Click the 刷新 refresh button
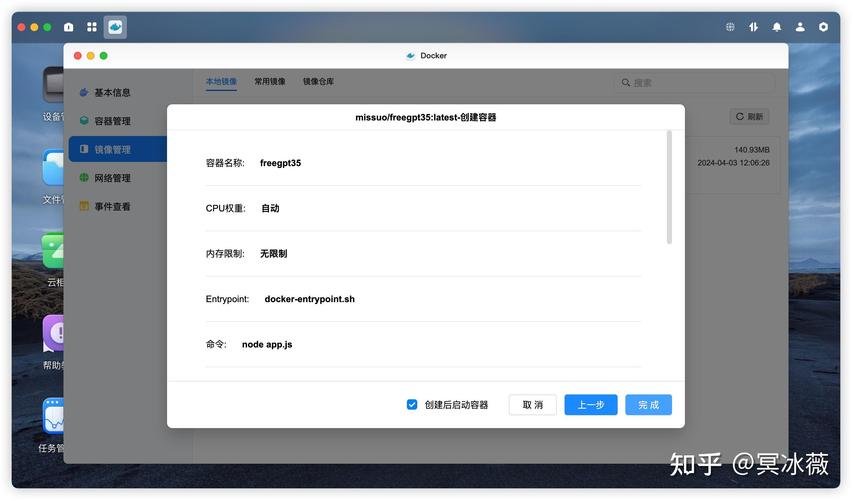This screenshot has height=500, width=852. pyautogui.click(x=749, y=116)
